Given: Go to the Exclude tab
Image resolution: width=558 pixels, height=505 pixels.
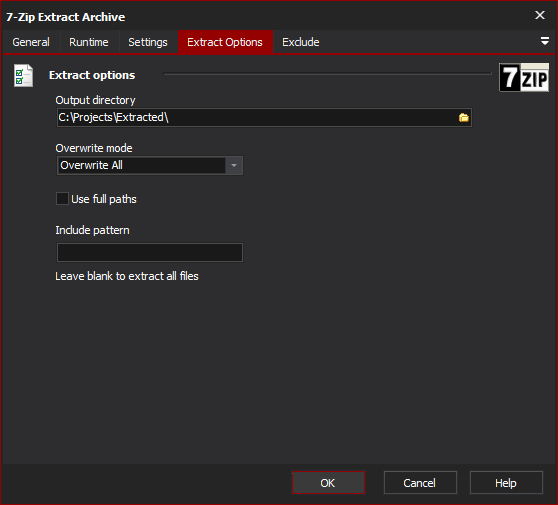Looking at the screenshot, I should (301, 42).
